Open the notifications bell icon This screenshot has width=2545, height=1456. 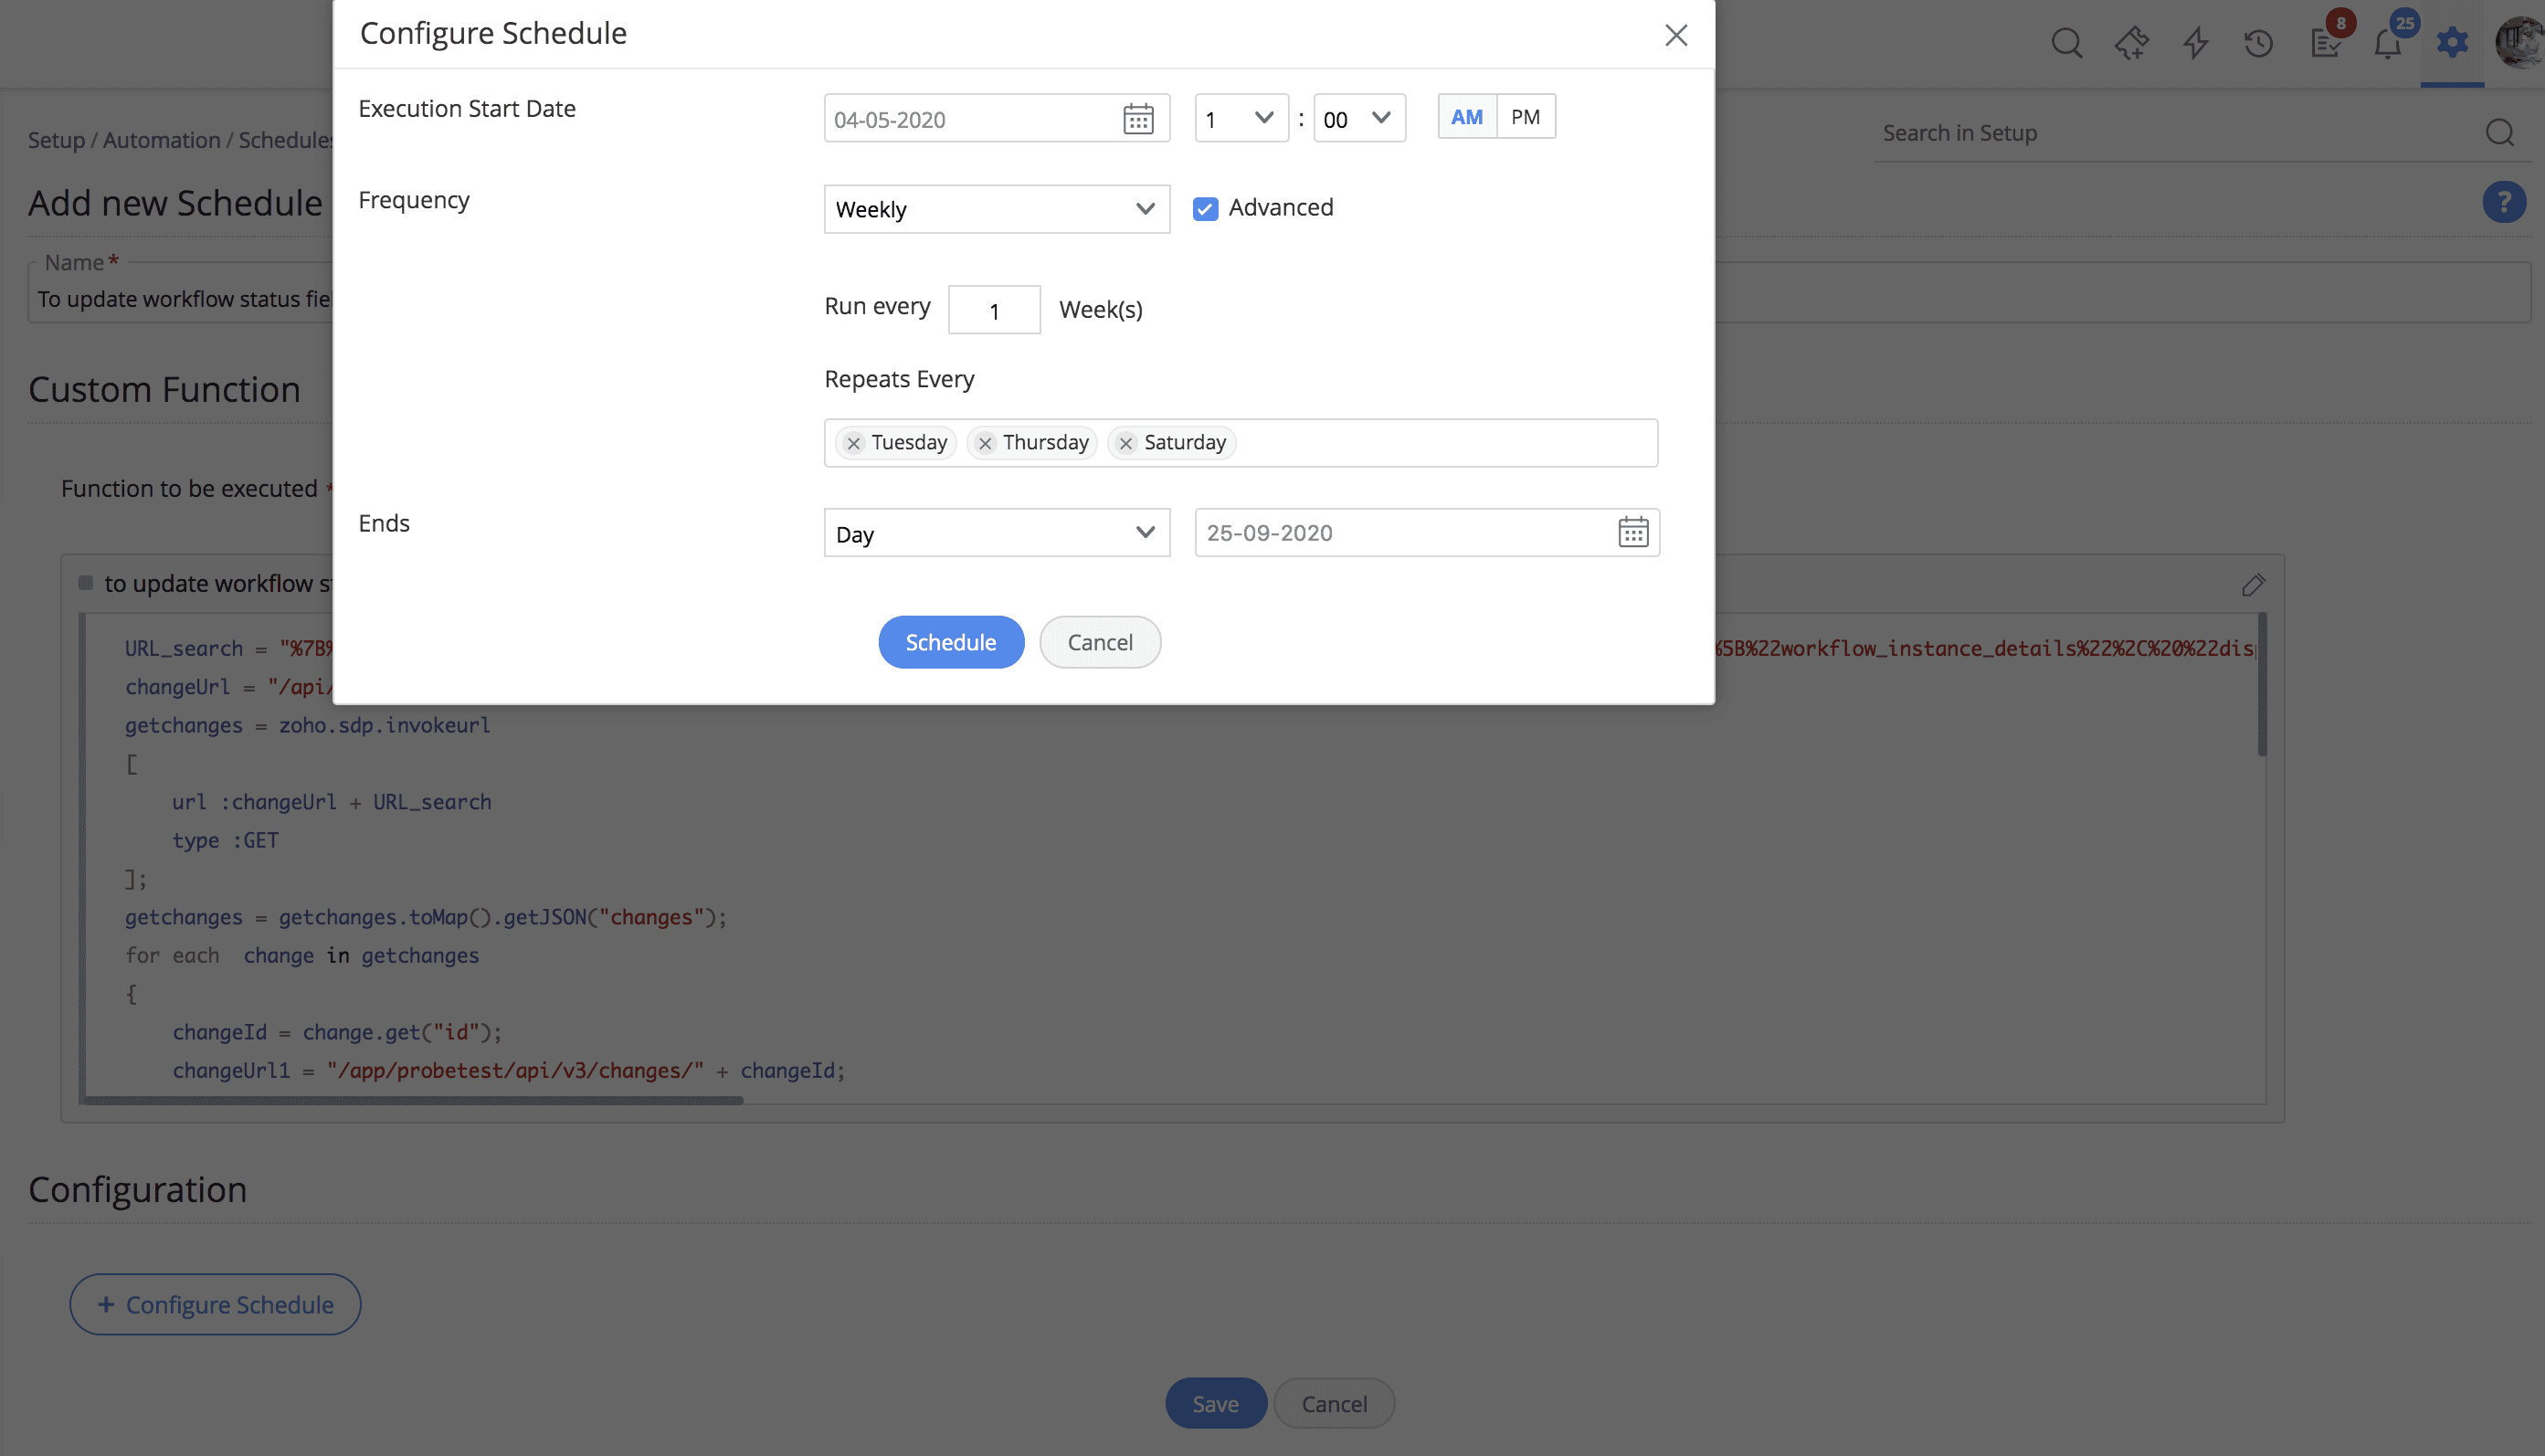[2387, 43]
